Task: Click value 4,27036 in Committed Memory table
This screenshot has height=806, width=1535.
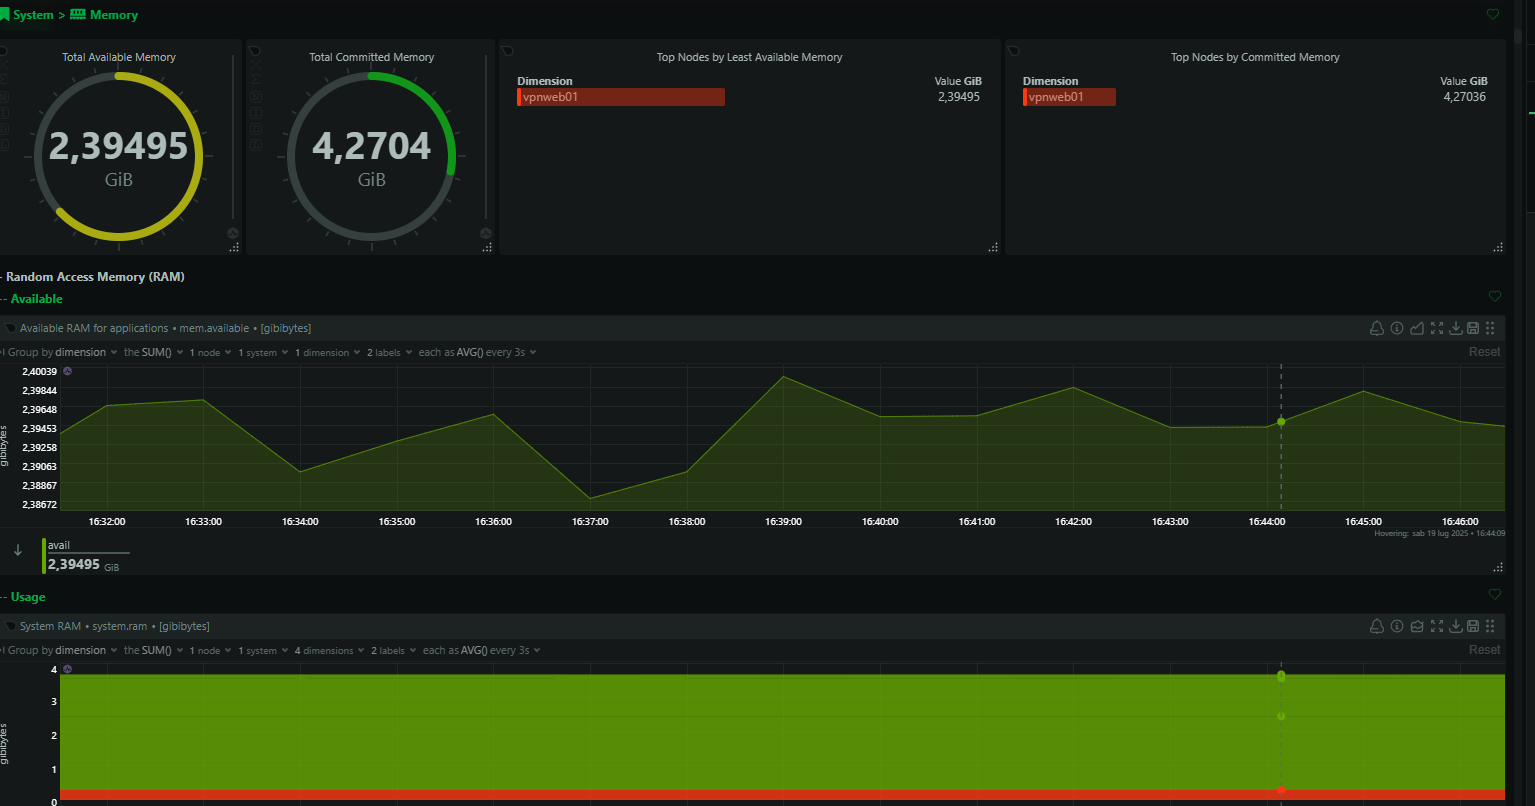Action: (1465, 97)
